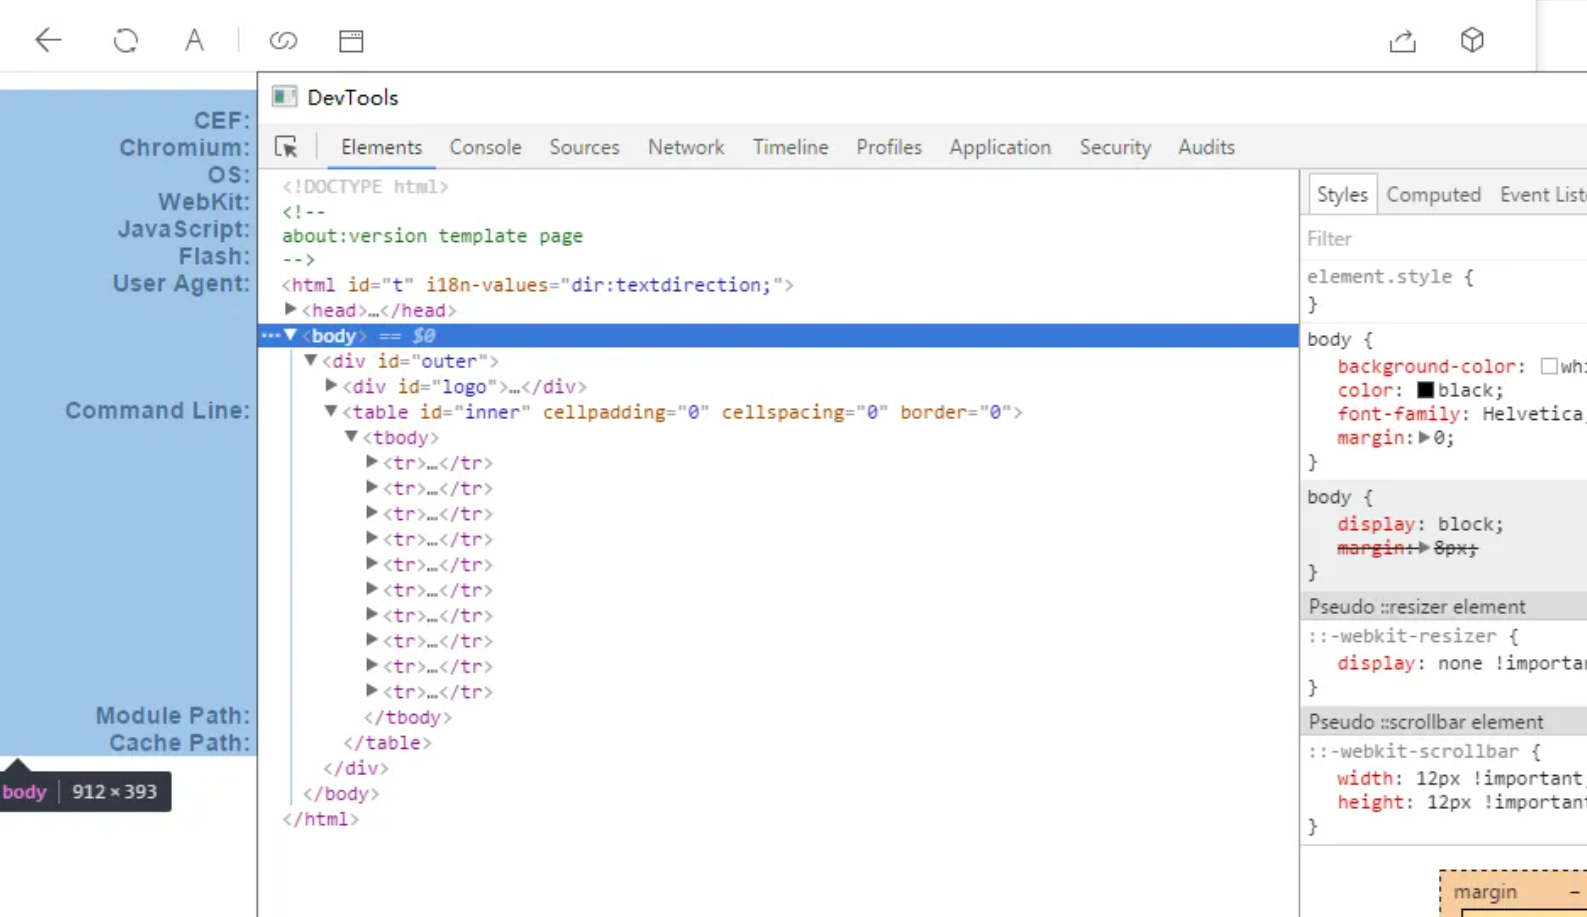
Task: Select the closing html tag
Action: click(320, 818)
